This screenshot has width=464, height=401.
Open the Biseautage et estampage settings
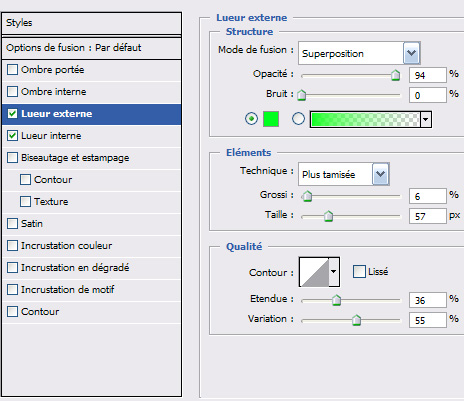click(x=75, y=158)
